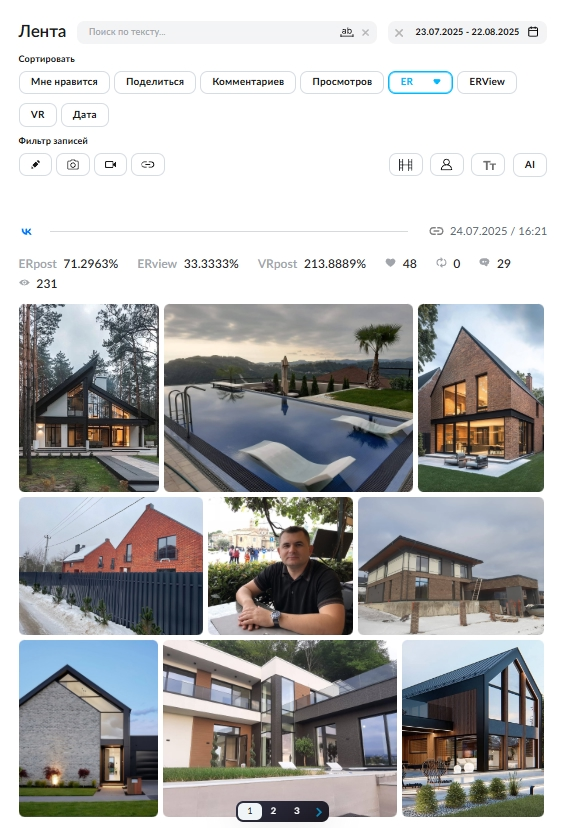Open the calendar date picker icon
This screenshot has width=562, height=828.
(533, 32)
